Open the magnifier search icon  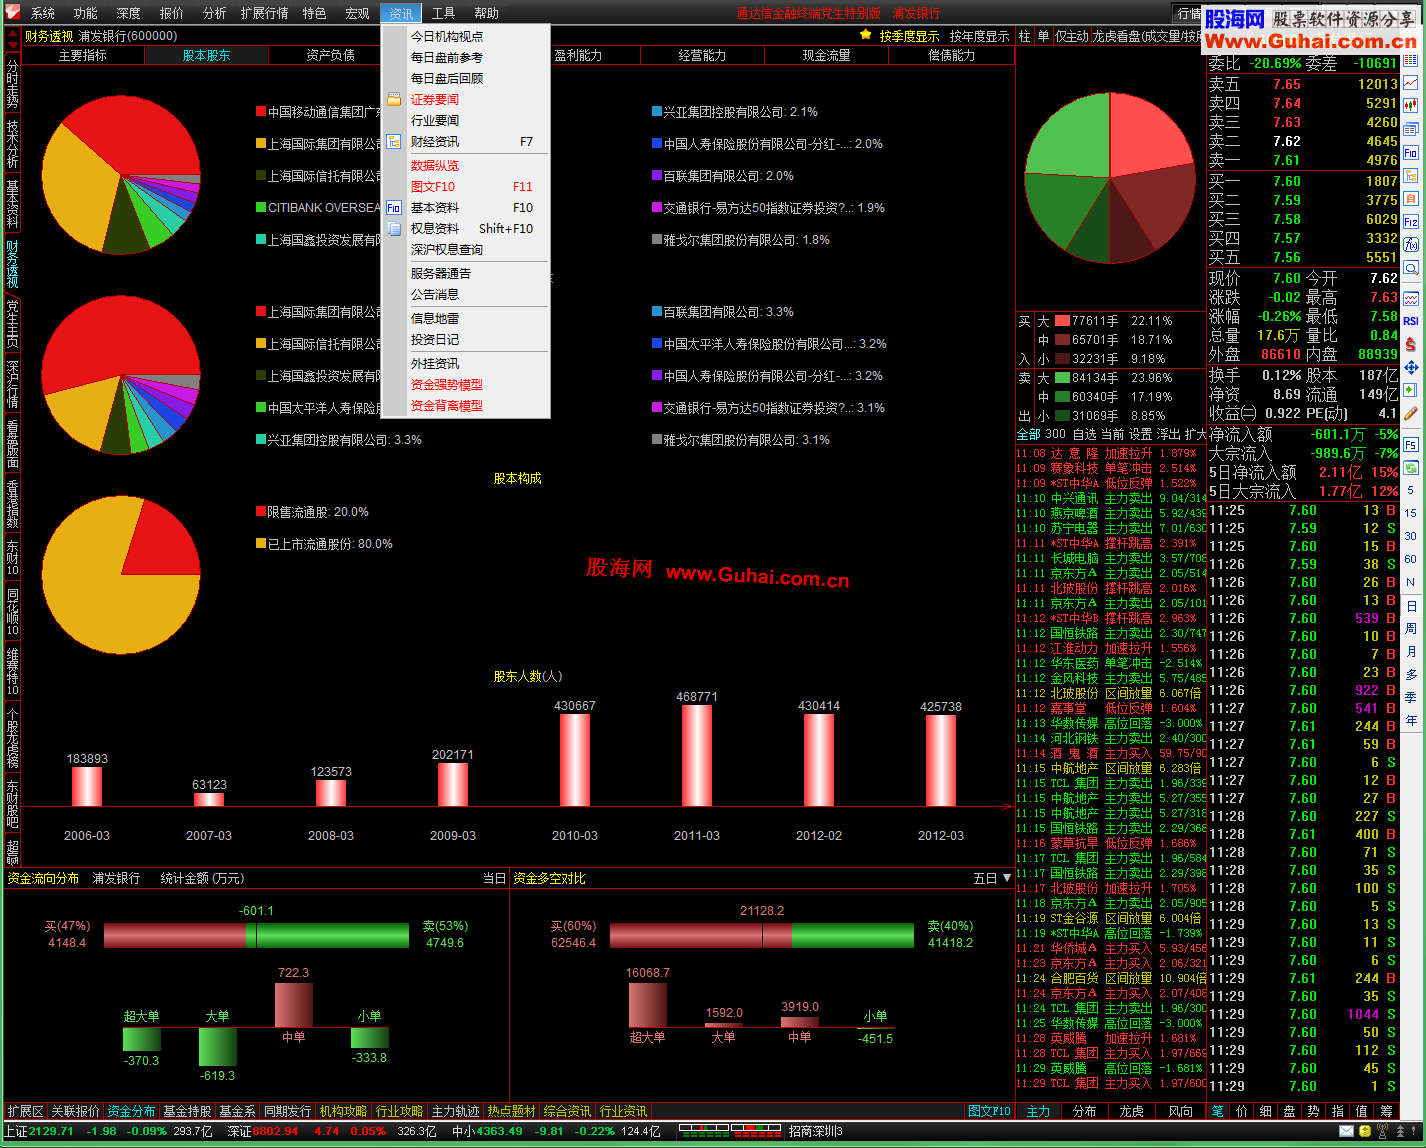[x=1410, y=268]
